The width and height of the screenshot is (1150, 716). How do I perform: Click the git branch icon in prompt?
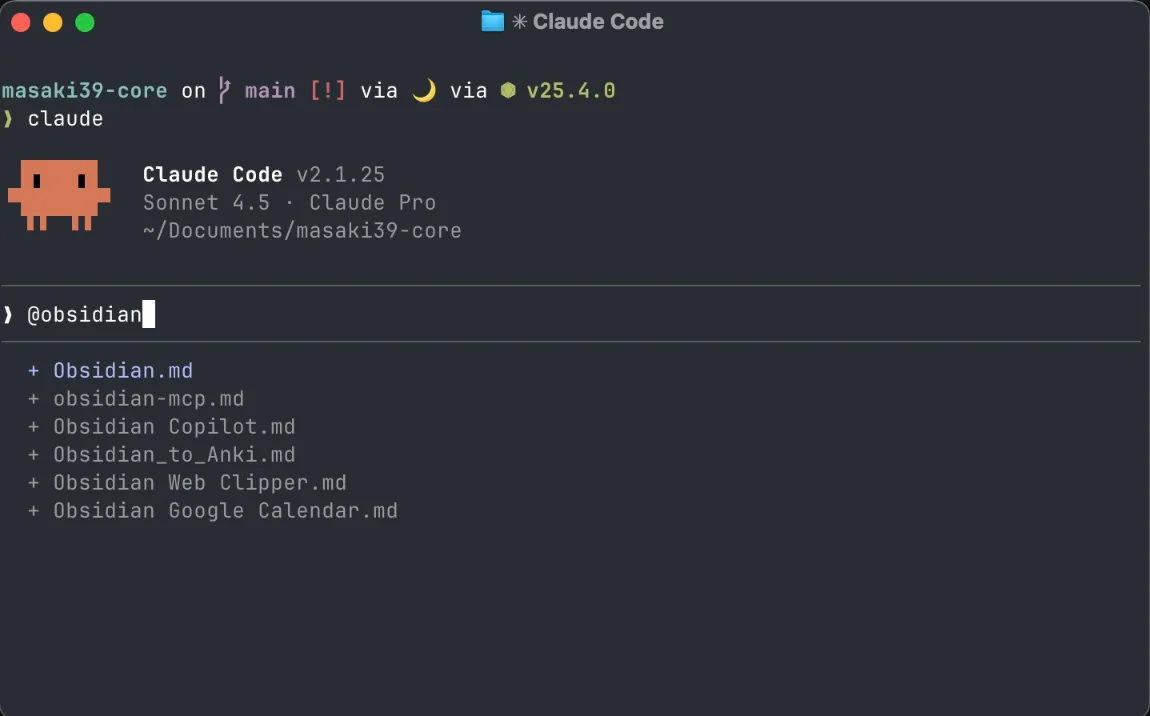tap(225, 91)
